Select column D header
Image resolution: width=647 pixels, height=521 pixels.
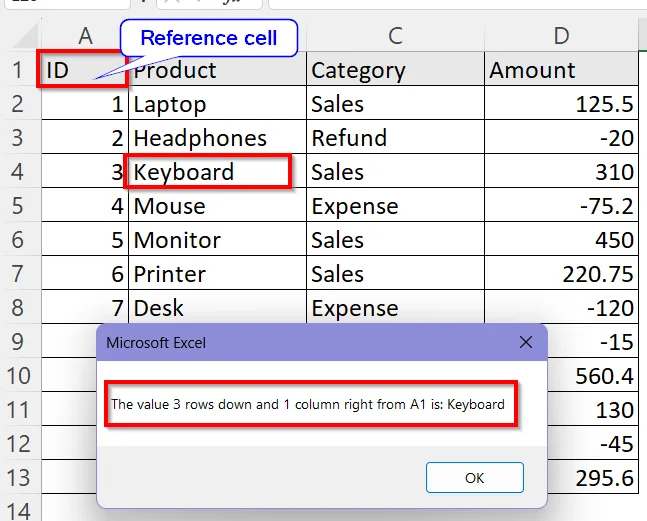tap(561, 36)
